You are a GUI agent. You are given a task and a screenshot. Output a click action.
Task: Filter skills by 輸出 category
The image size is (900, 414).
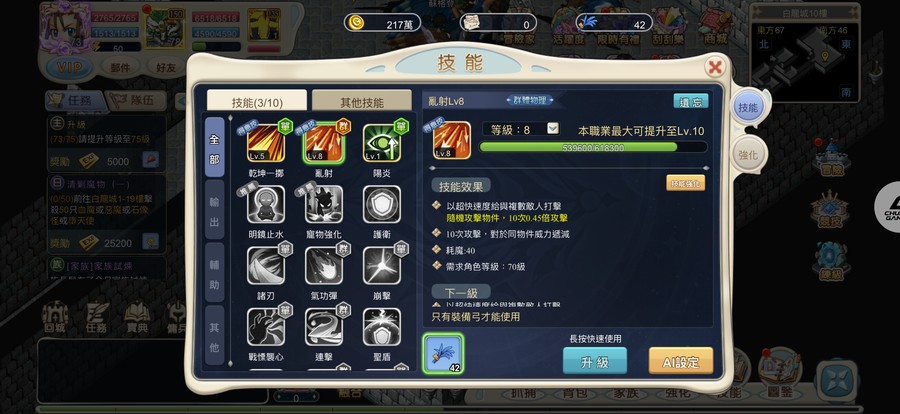[214, 209]
